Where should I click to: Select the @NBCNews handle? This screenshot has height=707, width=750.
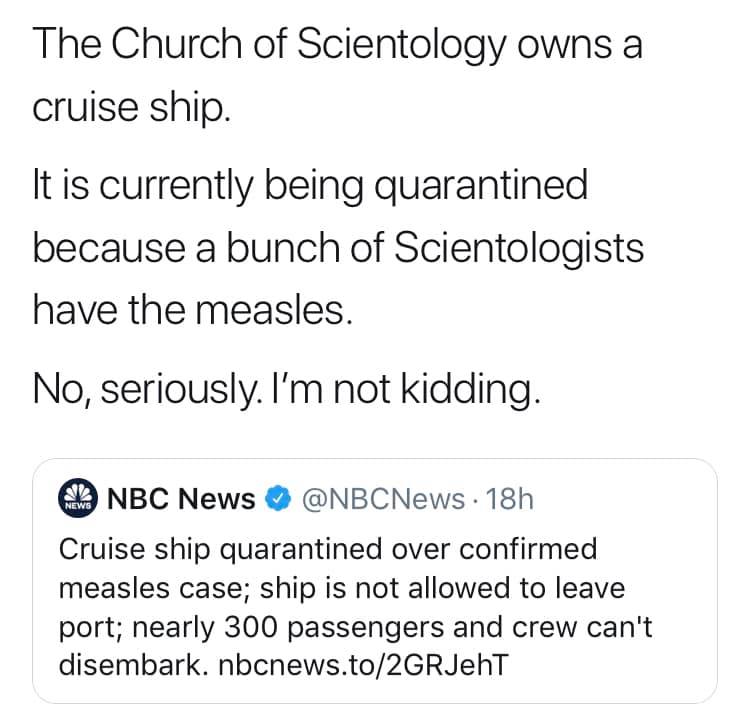pos(377,499)
